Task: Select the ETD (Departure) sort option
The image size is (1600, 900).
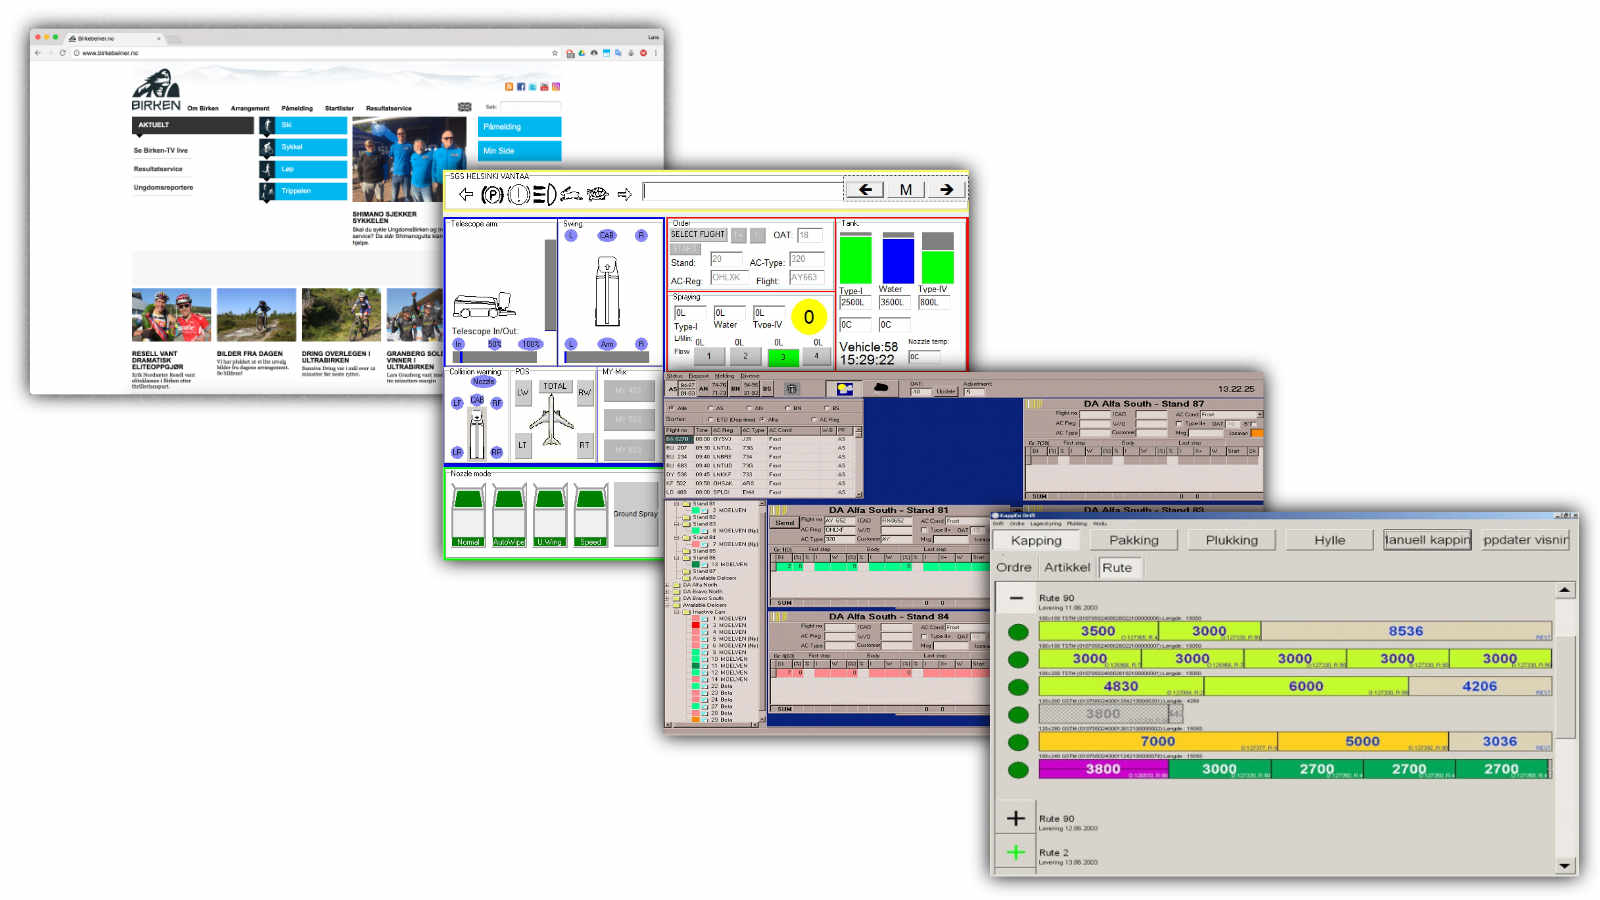Action: [x=710, y=420]
